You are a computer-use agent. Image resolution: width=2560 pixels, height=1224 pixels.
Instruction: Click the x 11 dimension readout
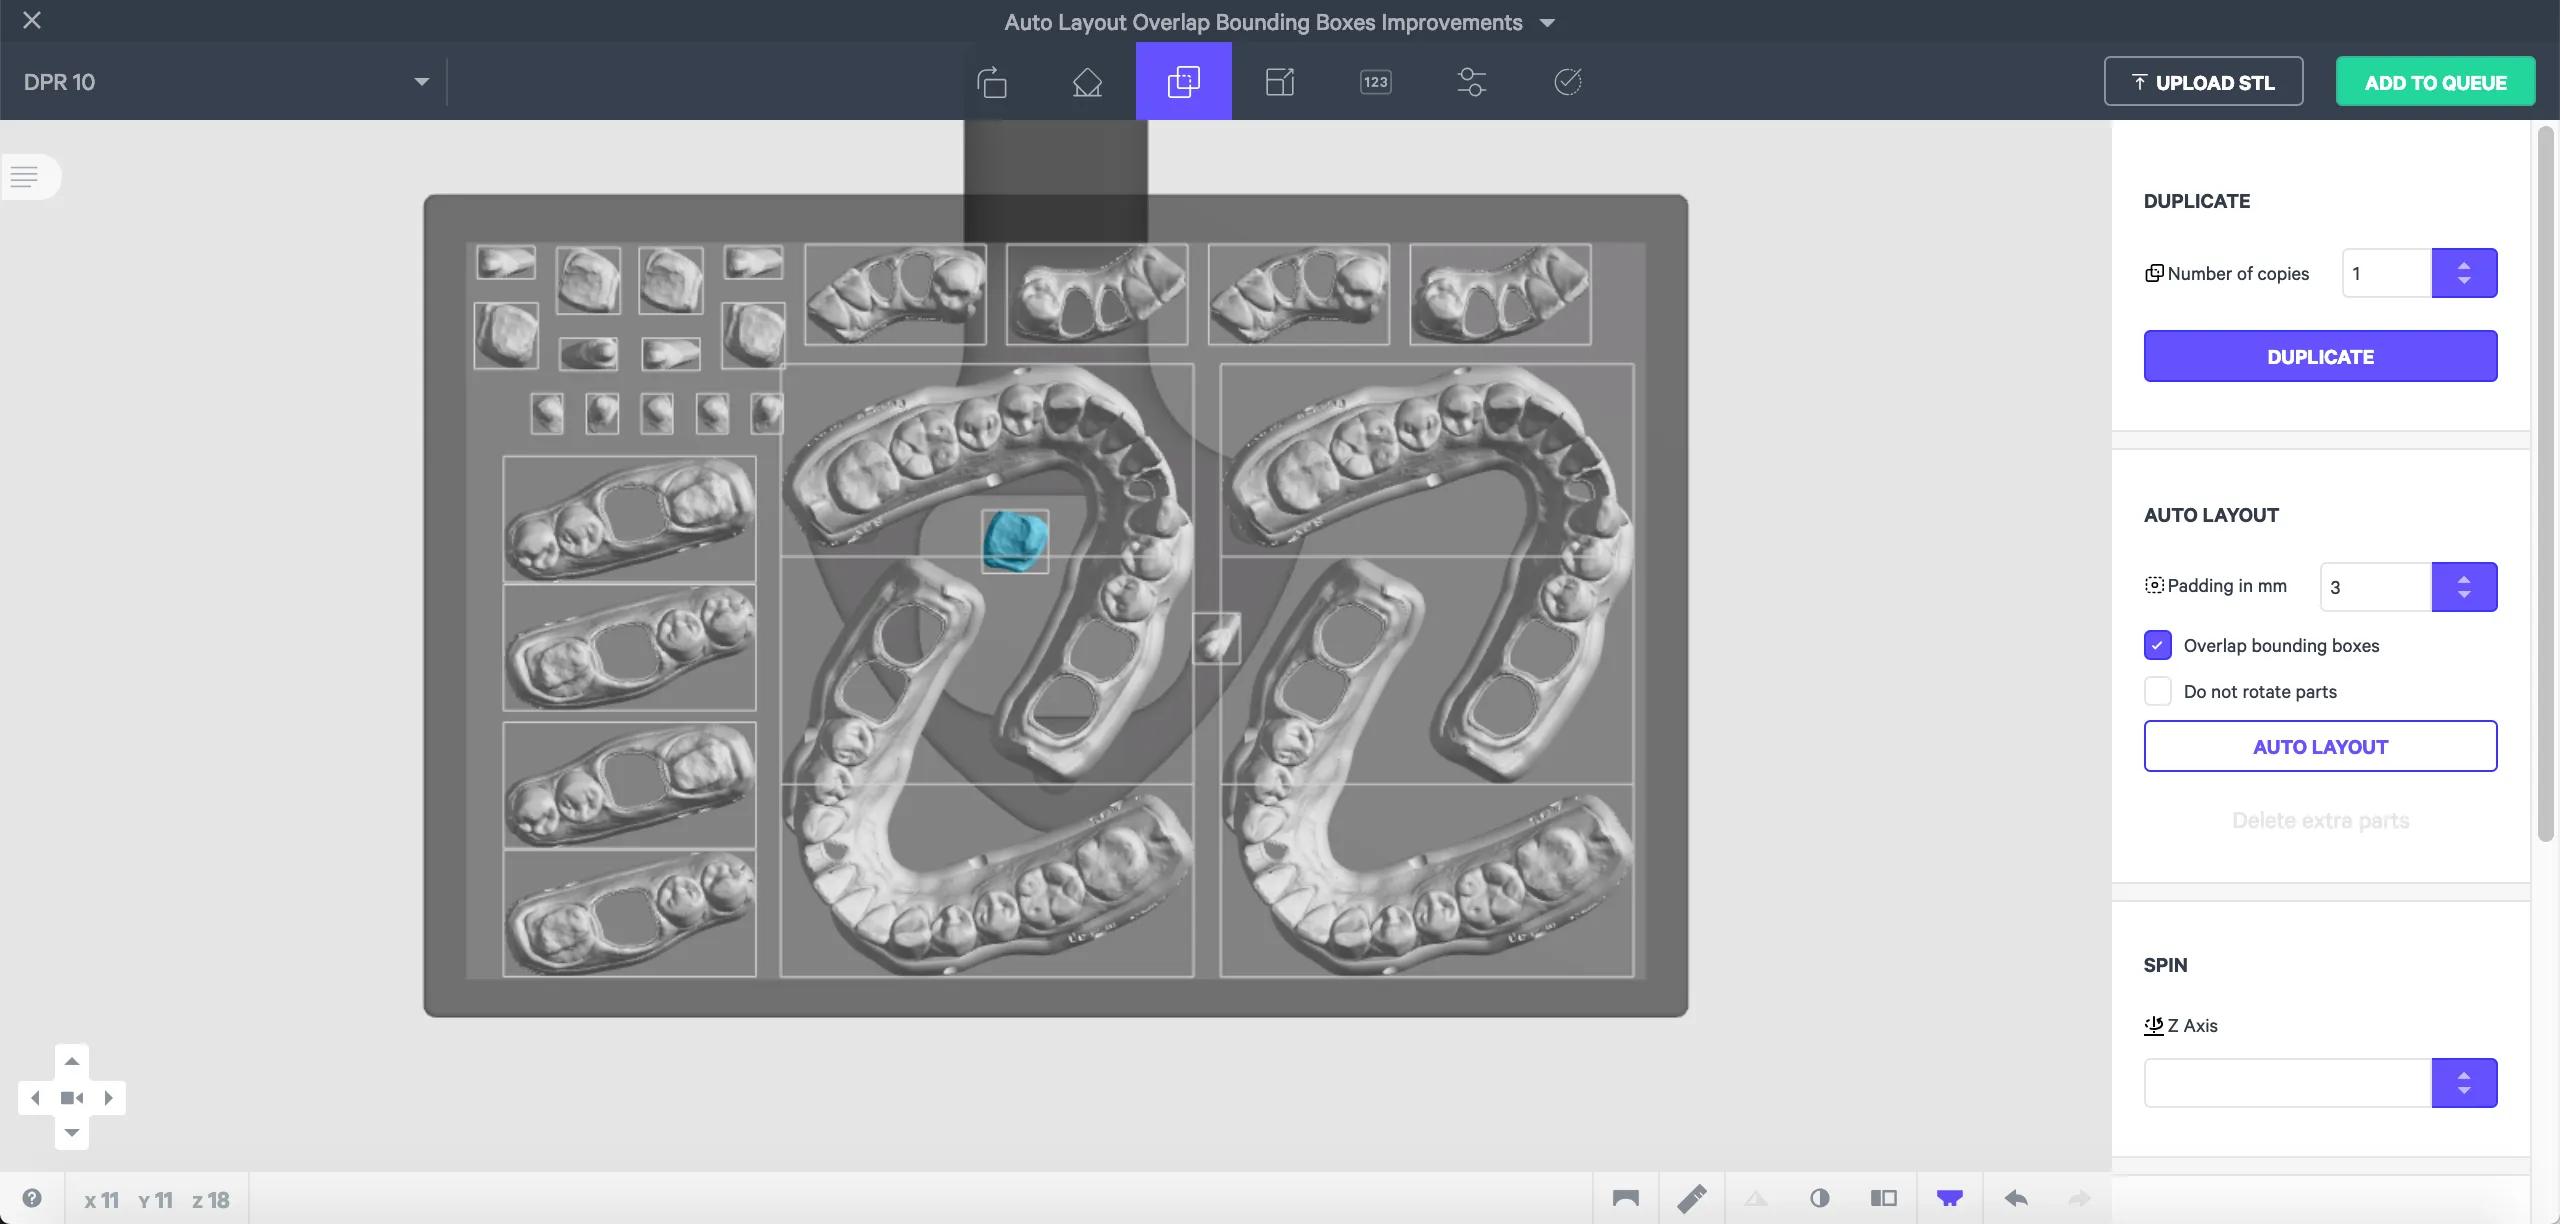[101, 1199]
